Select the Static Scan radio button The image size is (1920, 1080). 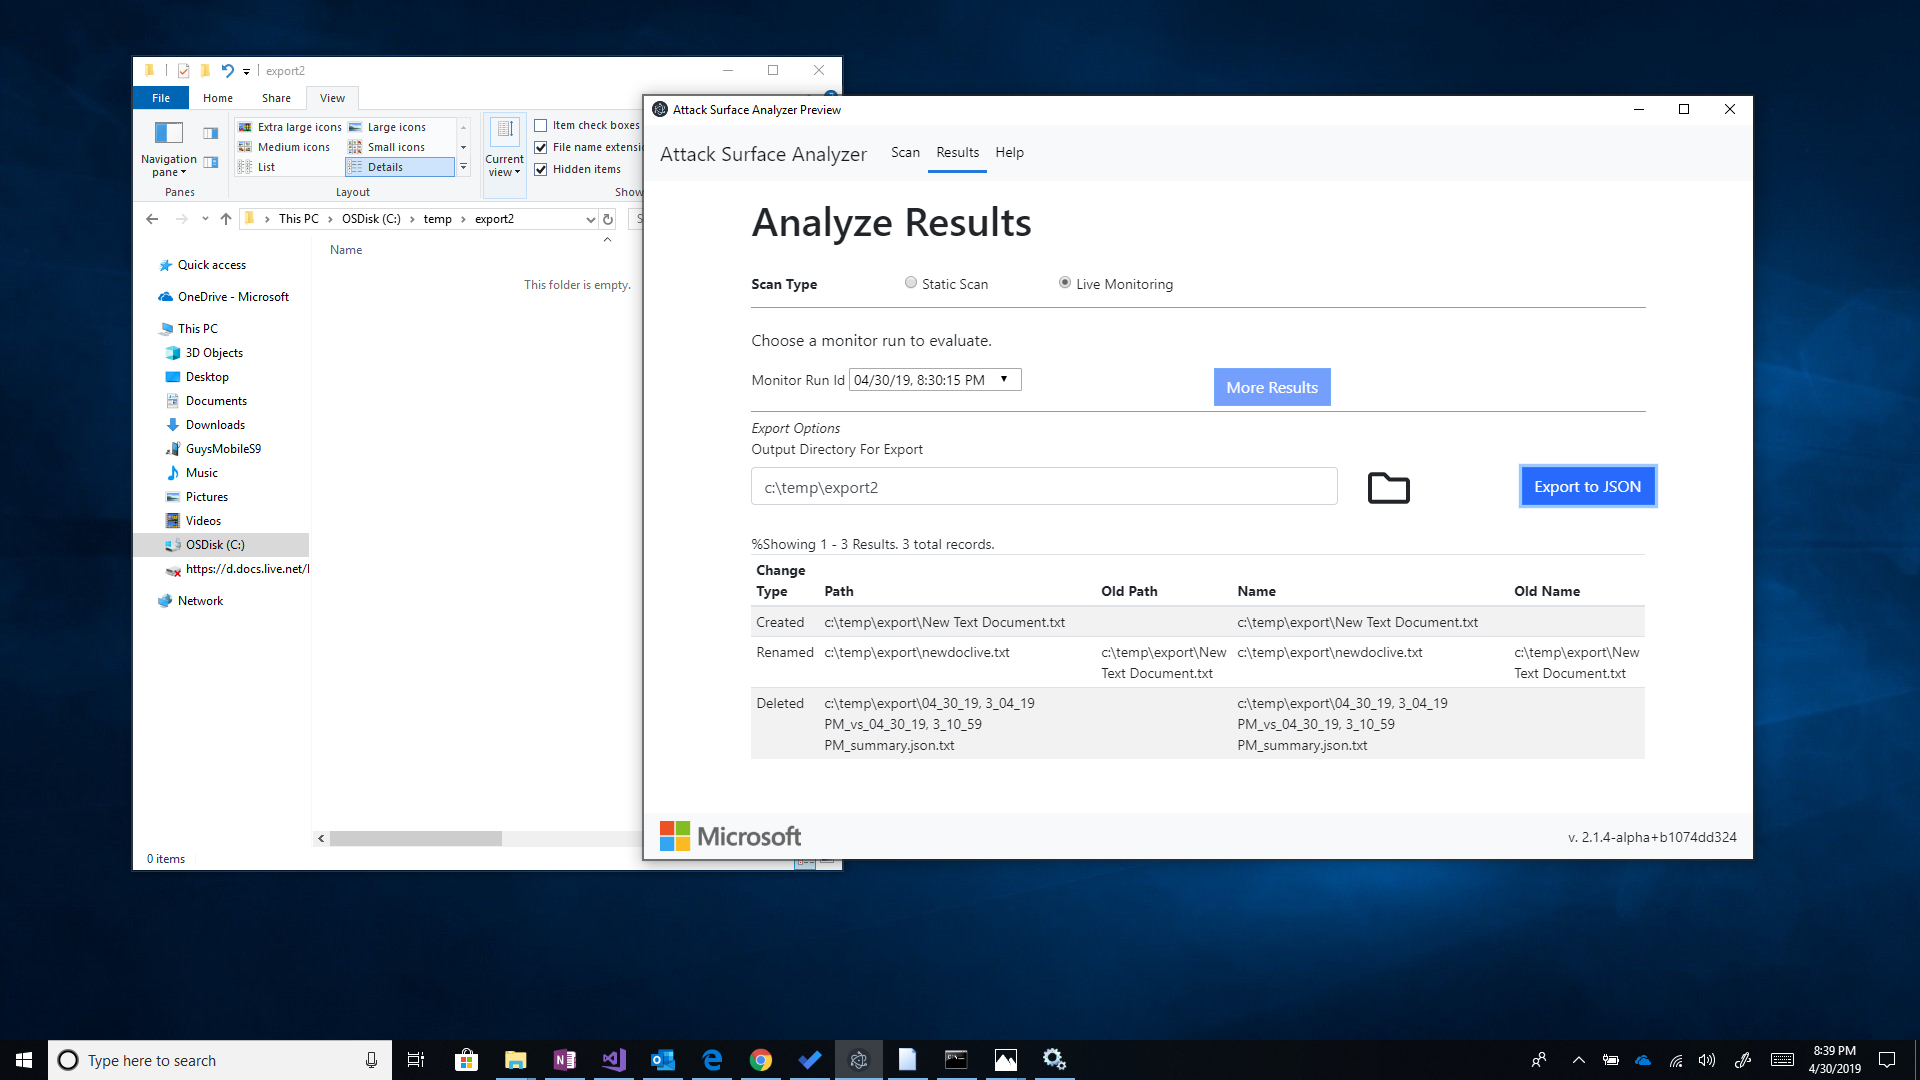click(x=910, y=283)
